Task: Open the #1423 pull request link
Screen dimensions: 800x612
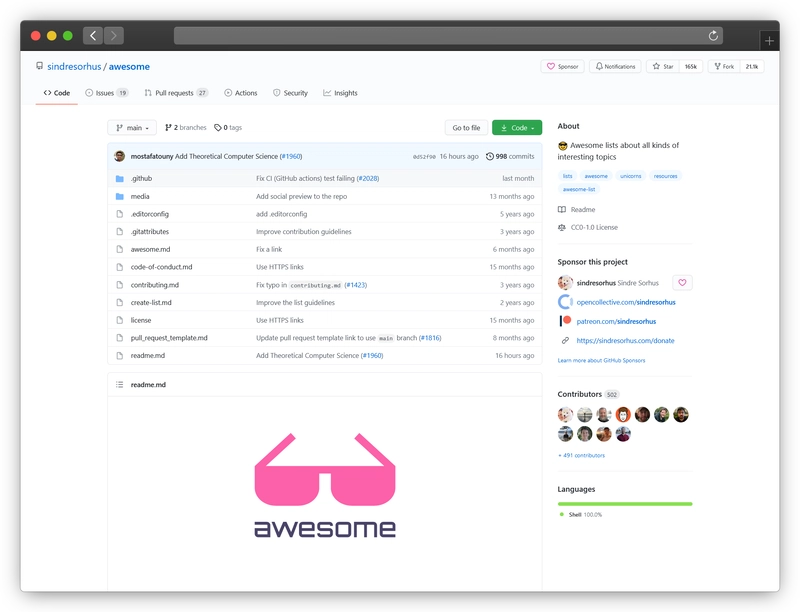Action: 356,285
